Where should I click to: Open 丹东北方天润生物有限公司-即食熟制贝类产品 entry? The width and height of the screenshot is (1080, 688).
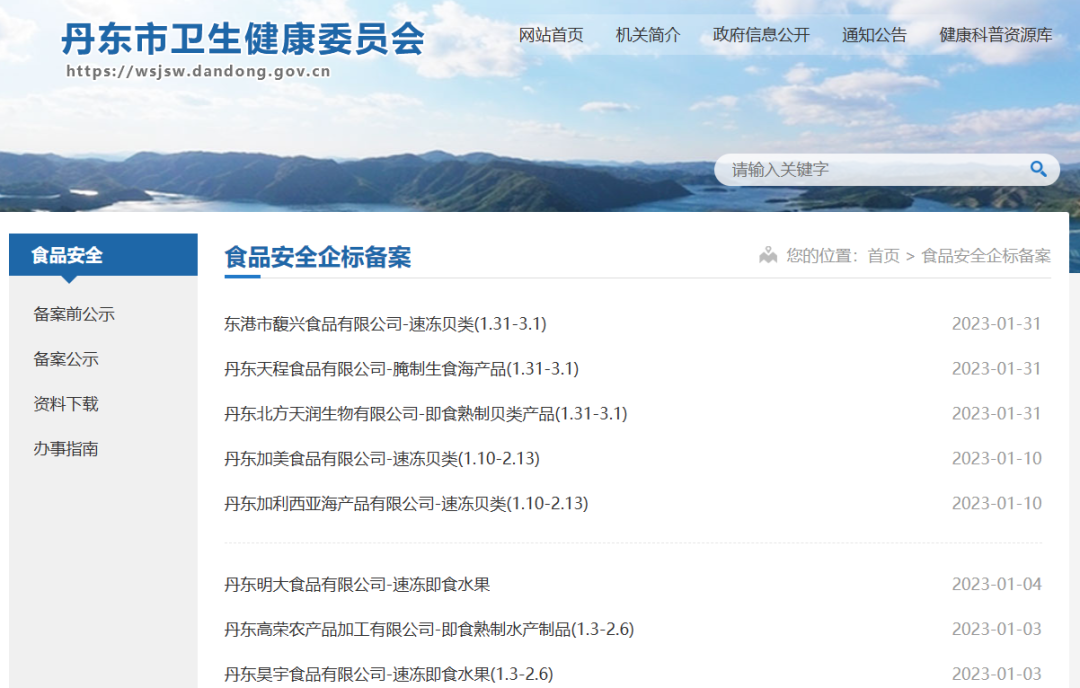[x=426, y=413]
